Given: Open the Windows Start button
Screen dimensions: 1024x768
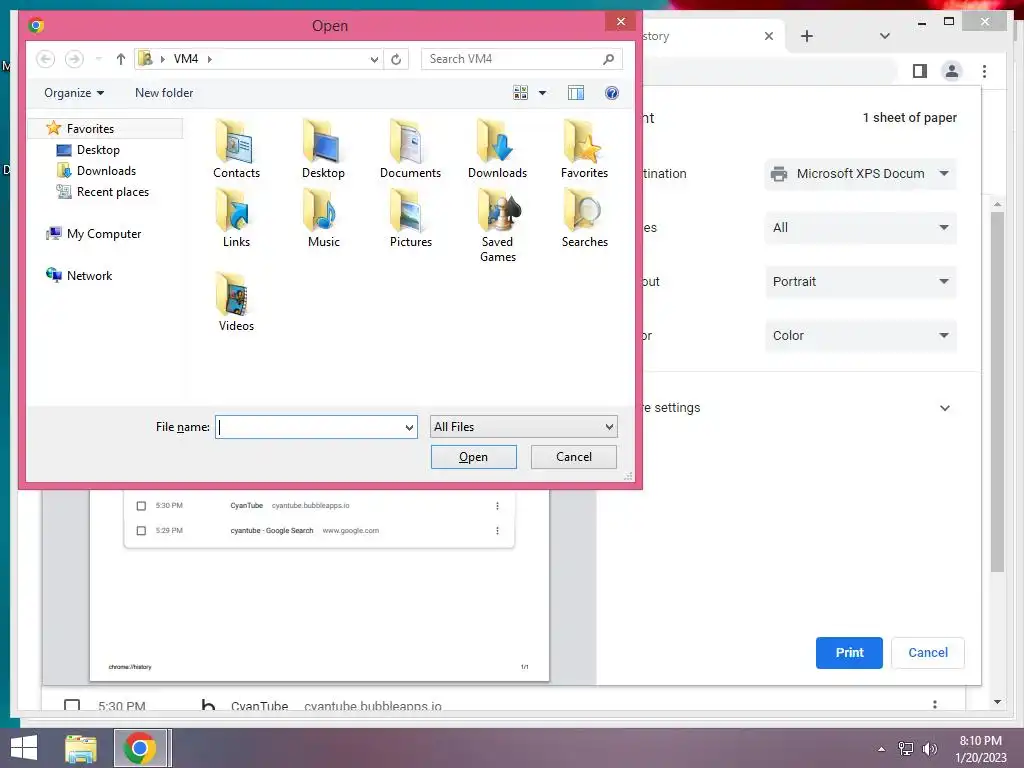Looking at the screenshot, I should point(24,748).
